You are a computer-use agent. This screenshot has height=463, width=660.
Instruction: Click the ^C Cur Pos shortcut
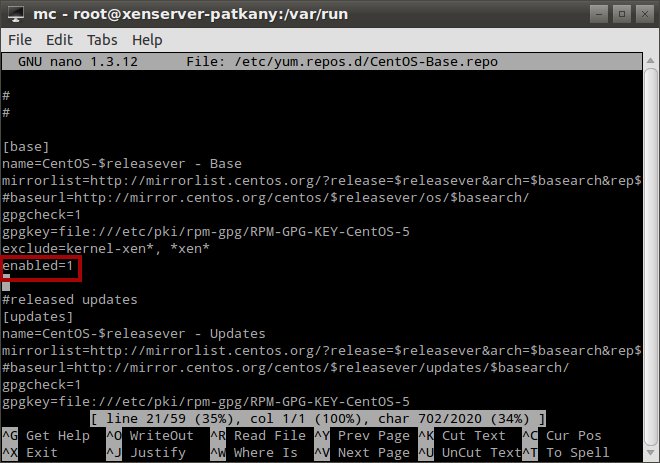tap(562, 436)
